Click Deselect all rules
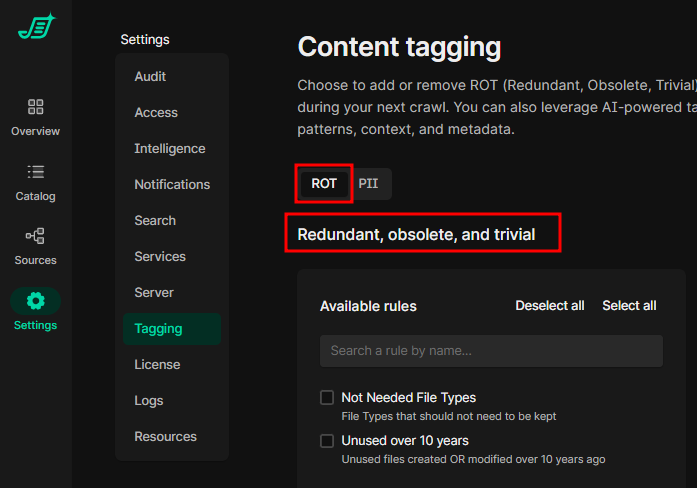697x488 pixels. [x=549, y=306]
